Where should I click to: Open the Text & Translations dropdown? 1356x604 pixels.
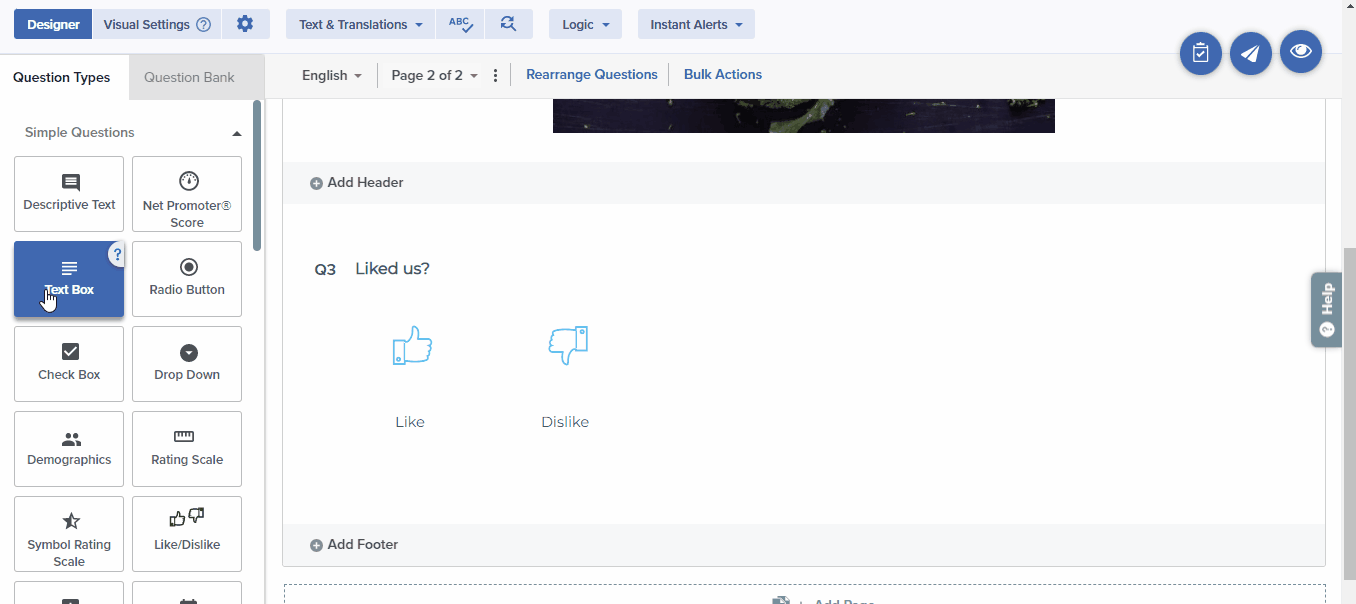tap(360, 24)
